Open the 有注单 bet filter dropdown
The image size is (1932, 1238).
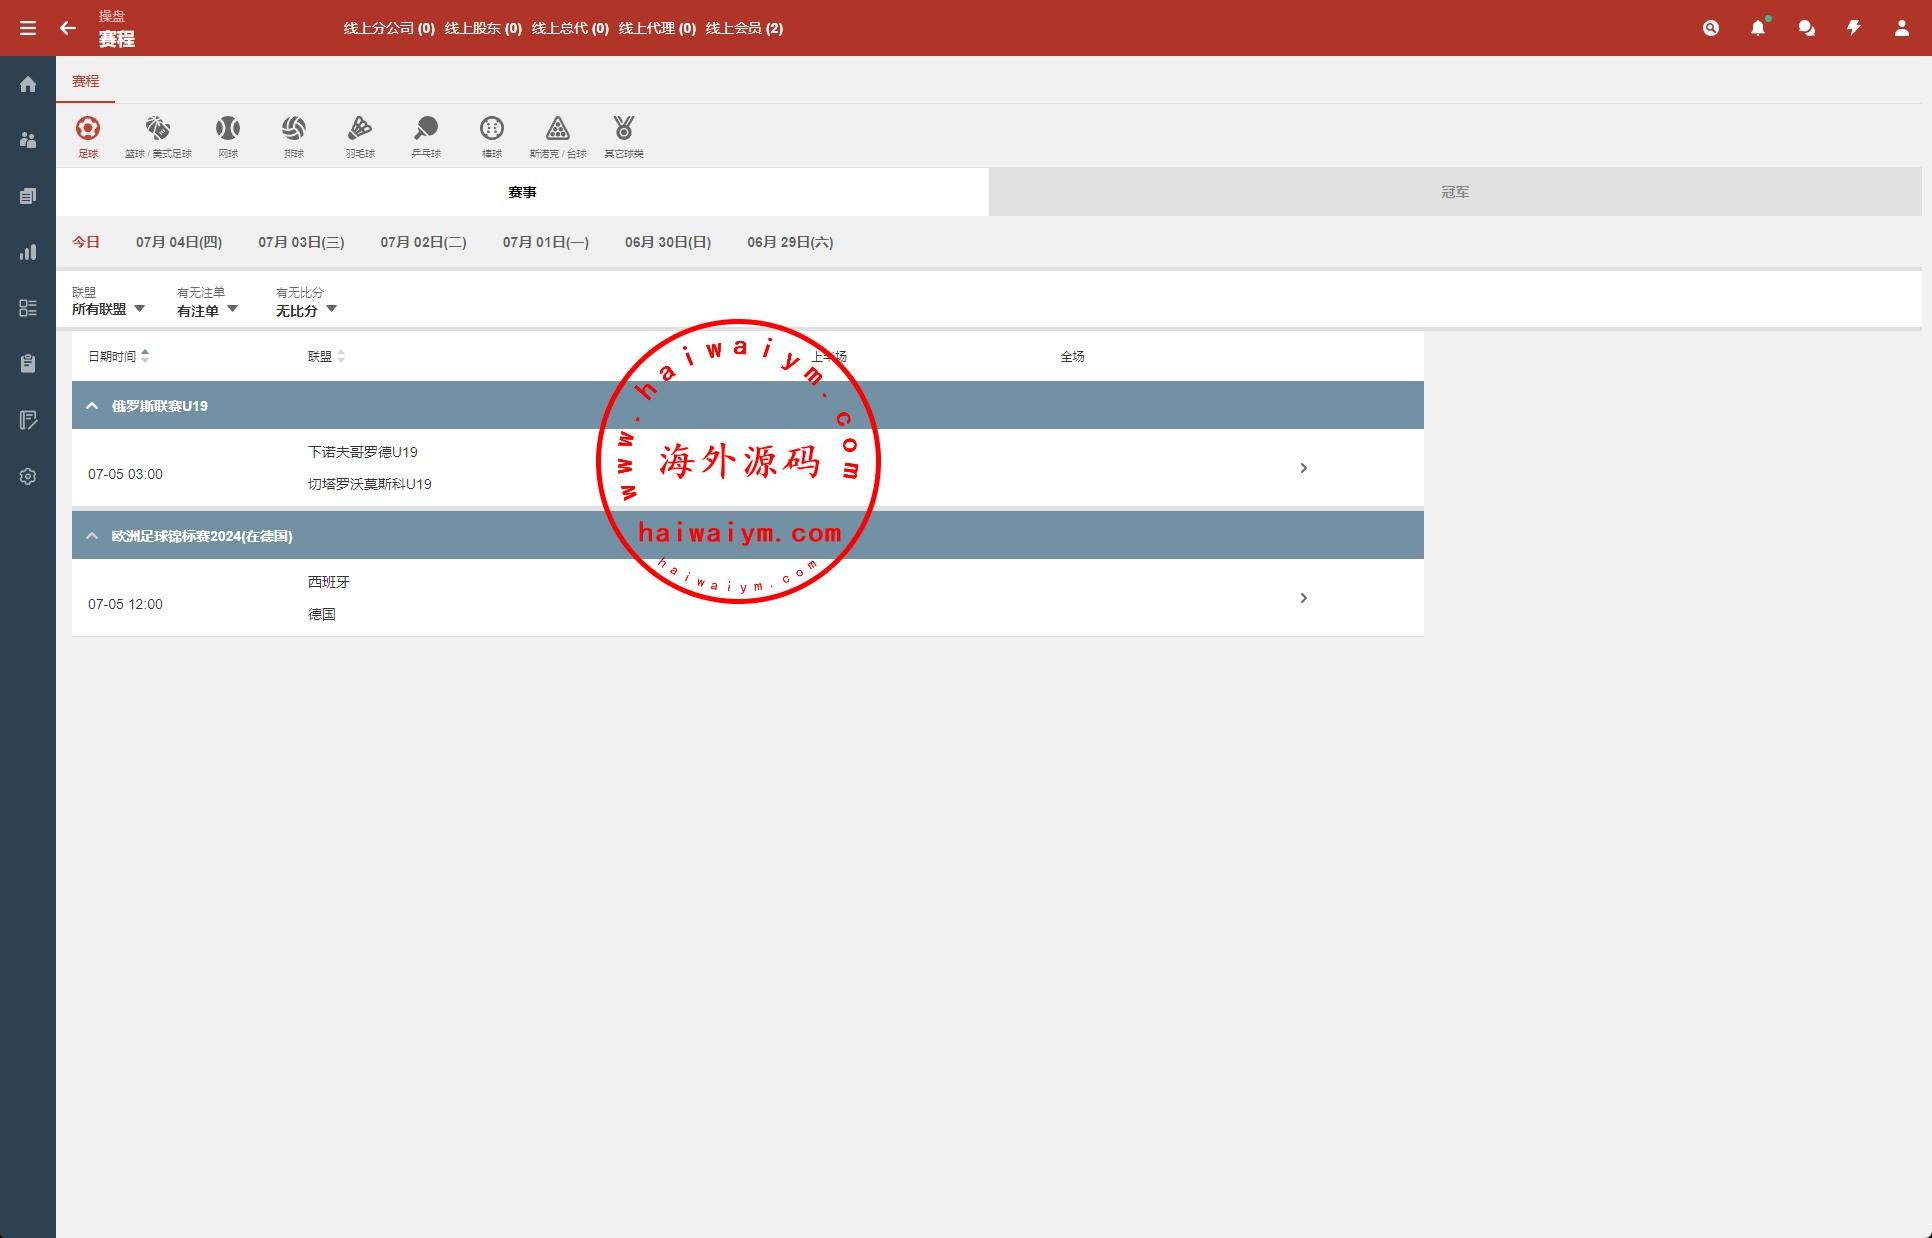(207, 310)
